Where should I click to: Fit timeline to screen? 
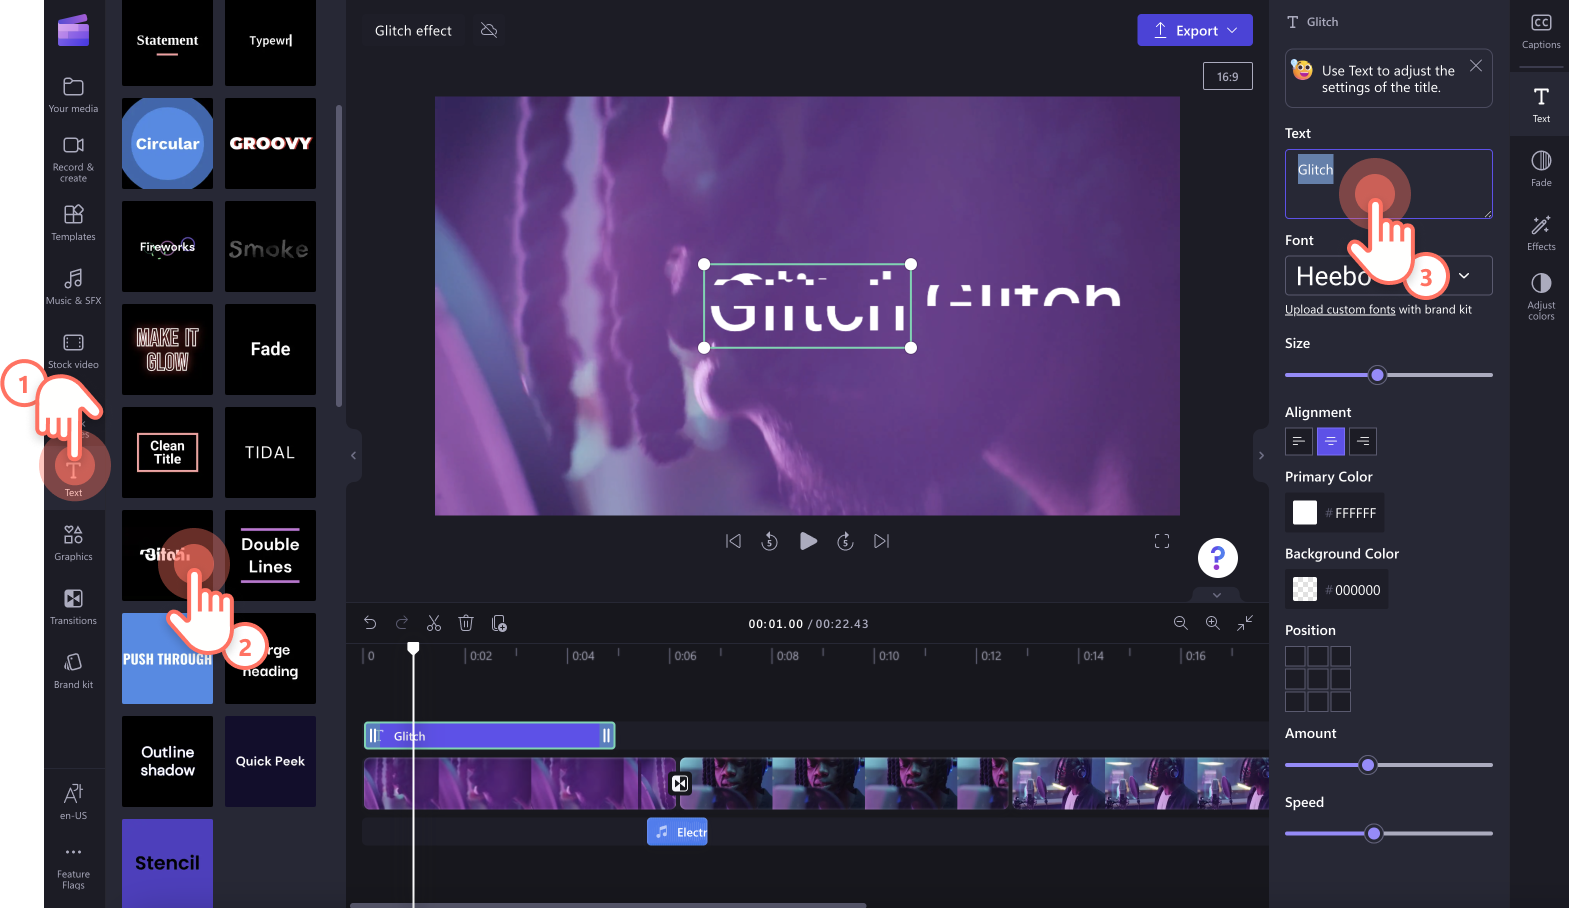click(x=1245, y=623)
